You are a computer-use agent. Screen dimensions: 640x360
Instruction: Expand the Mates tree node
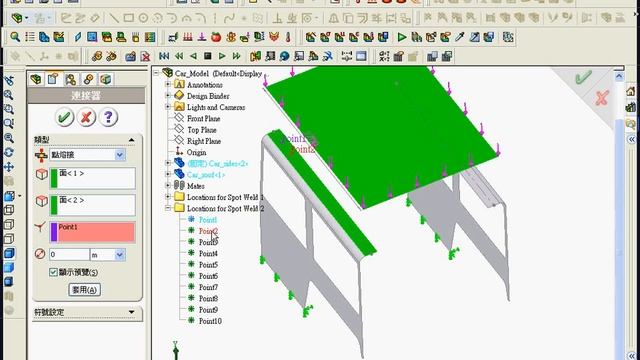pyautogui.click(x=168, y=185)
